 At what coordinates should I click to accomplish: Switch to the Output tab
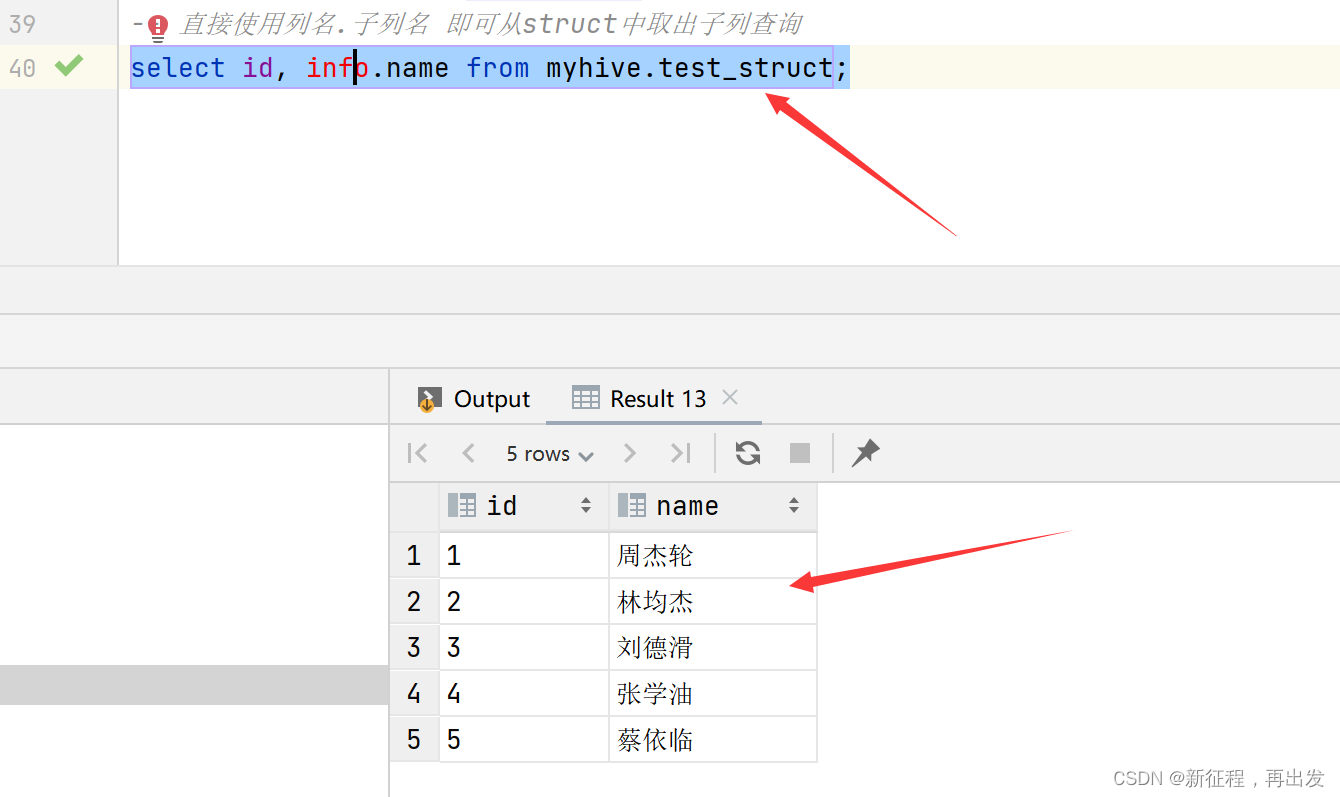point(473,399)
